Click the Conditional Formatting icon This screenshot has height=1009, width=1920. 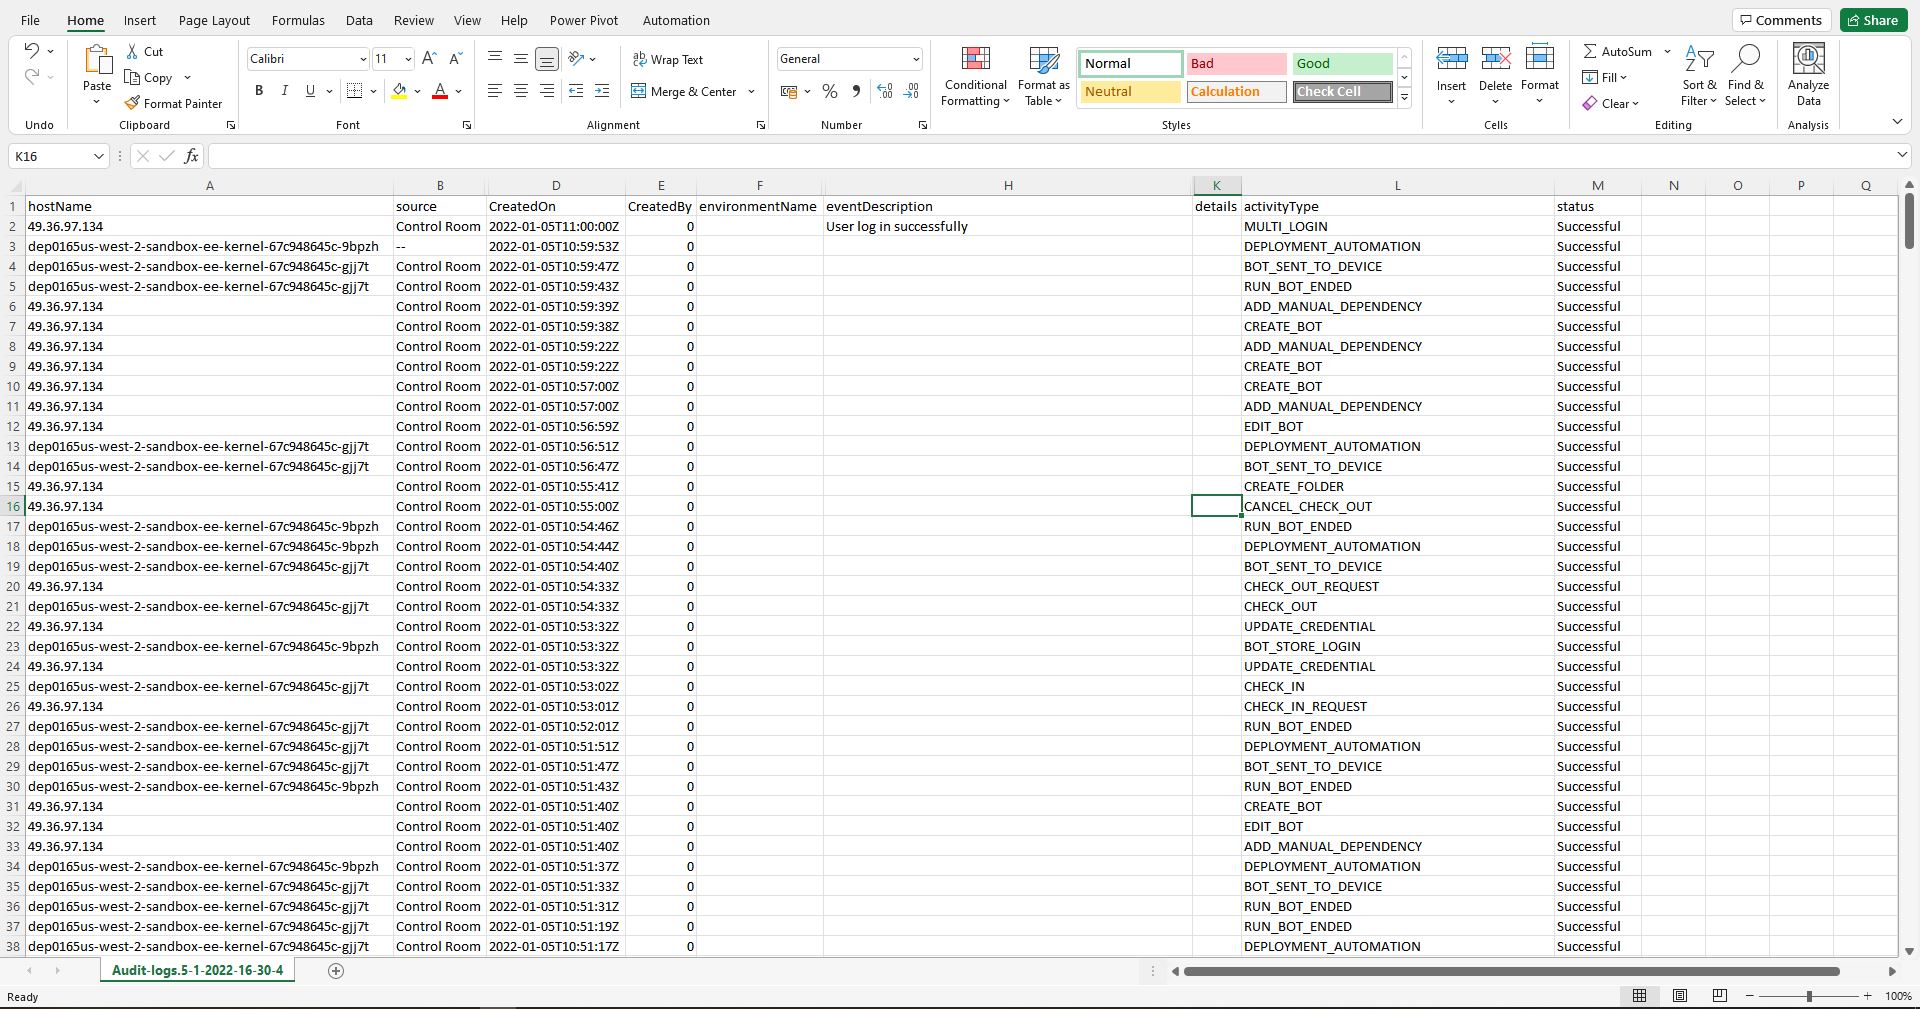[x=975, y=60]
